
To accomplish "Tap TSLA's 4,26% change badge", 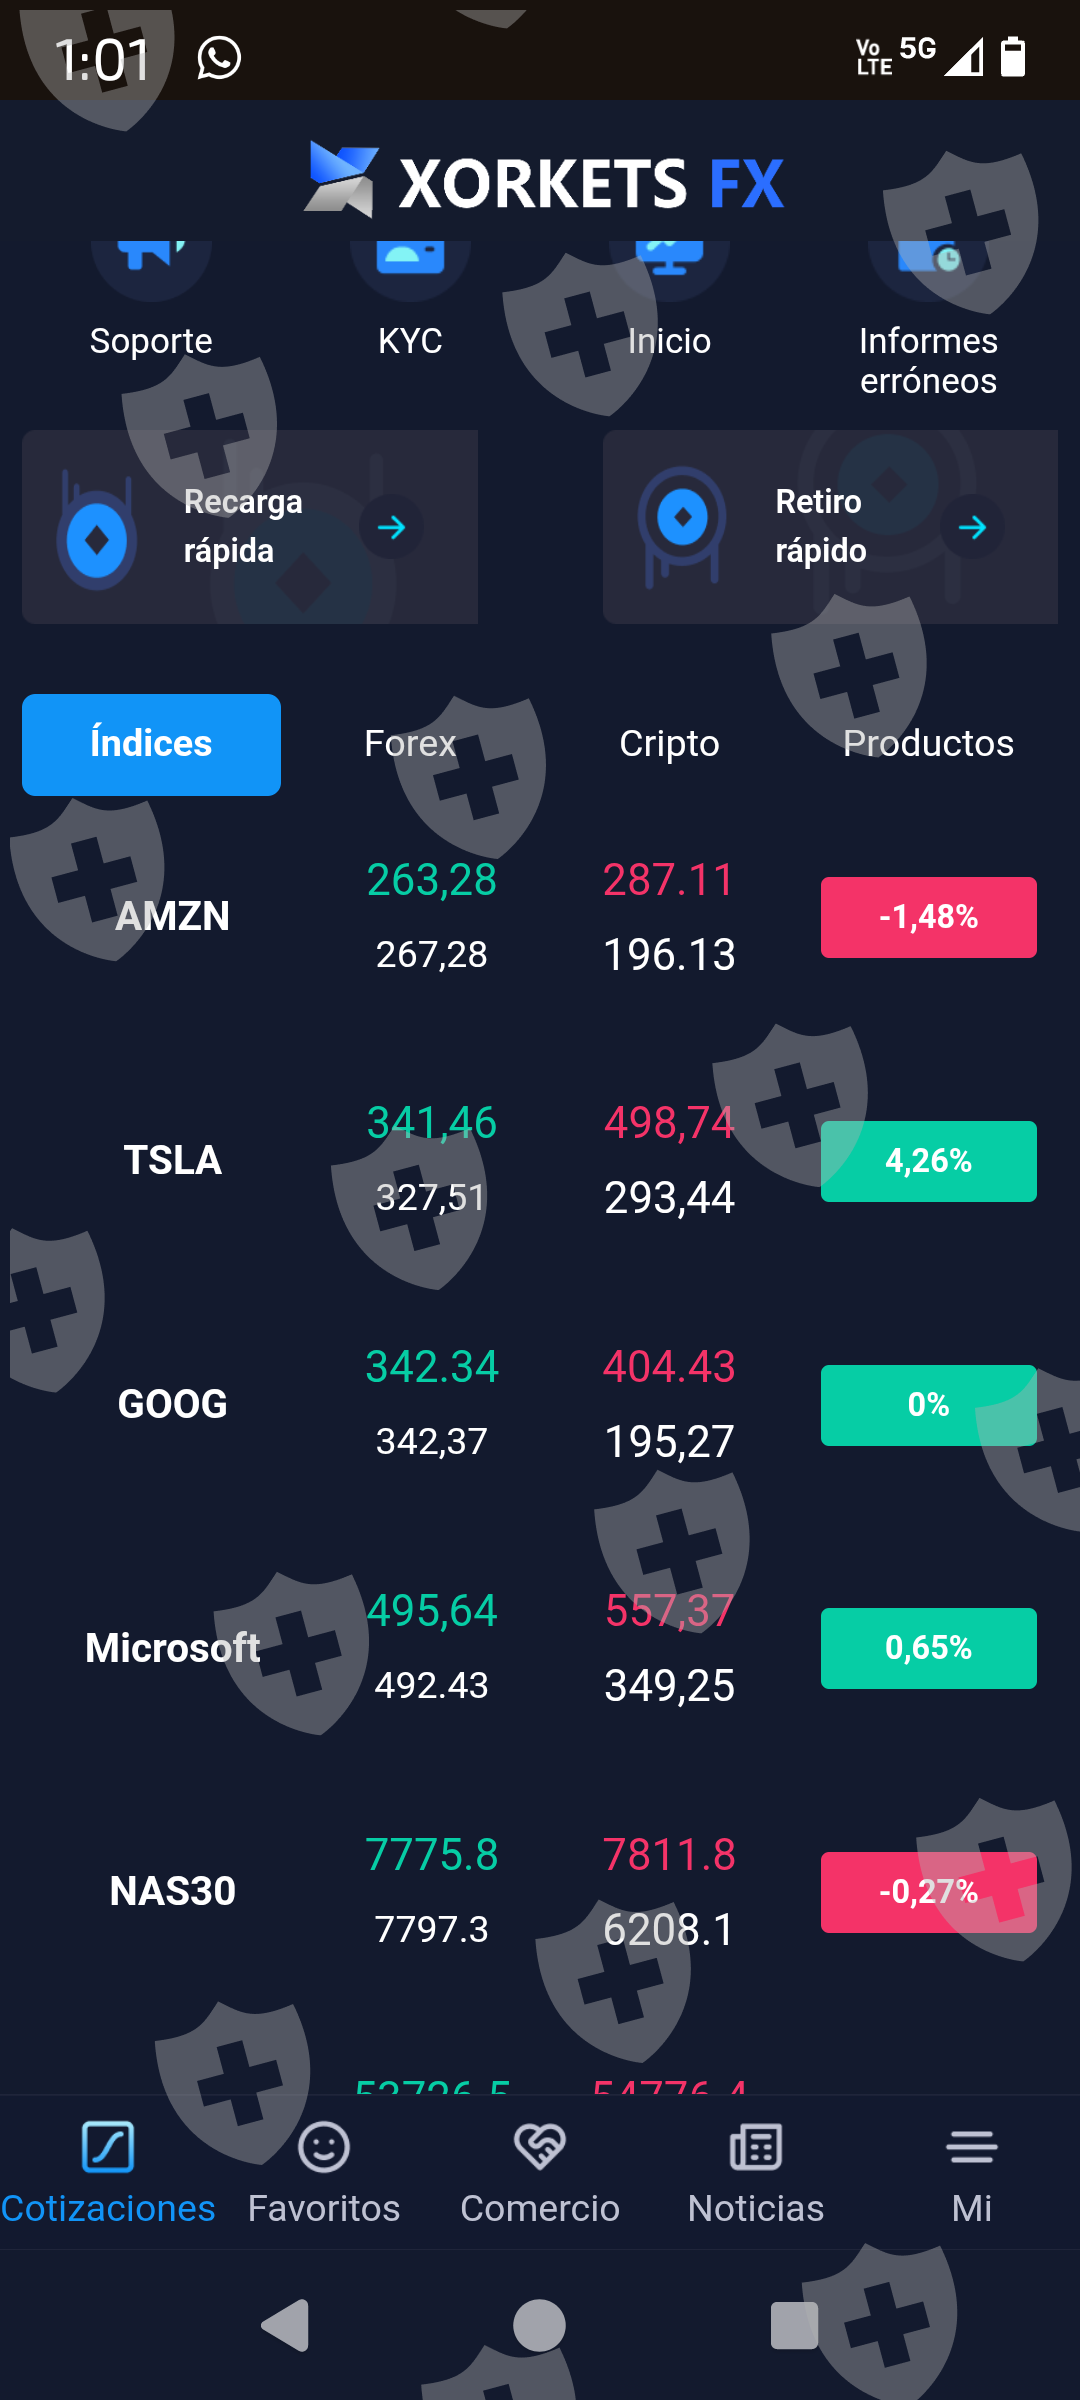I will coord(928,1161).
